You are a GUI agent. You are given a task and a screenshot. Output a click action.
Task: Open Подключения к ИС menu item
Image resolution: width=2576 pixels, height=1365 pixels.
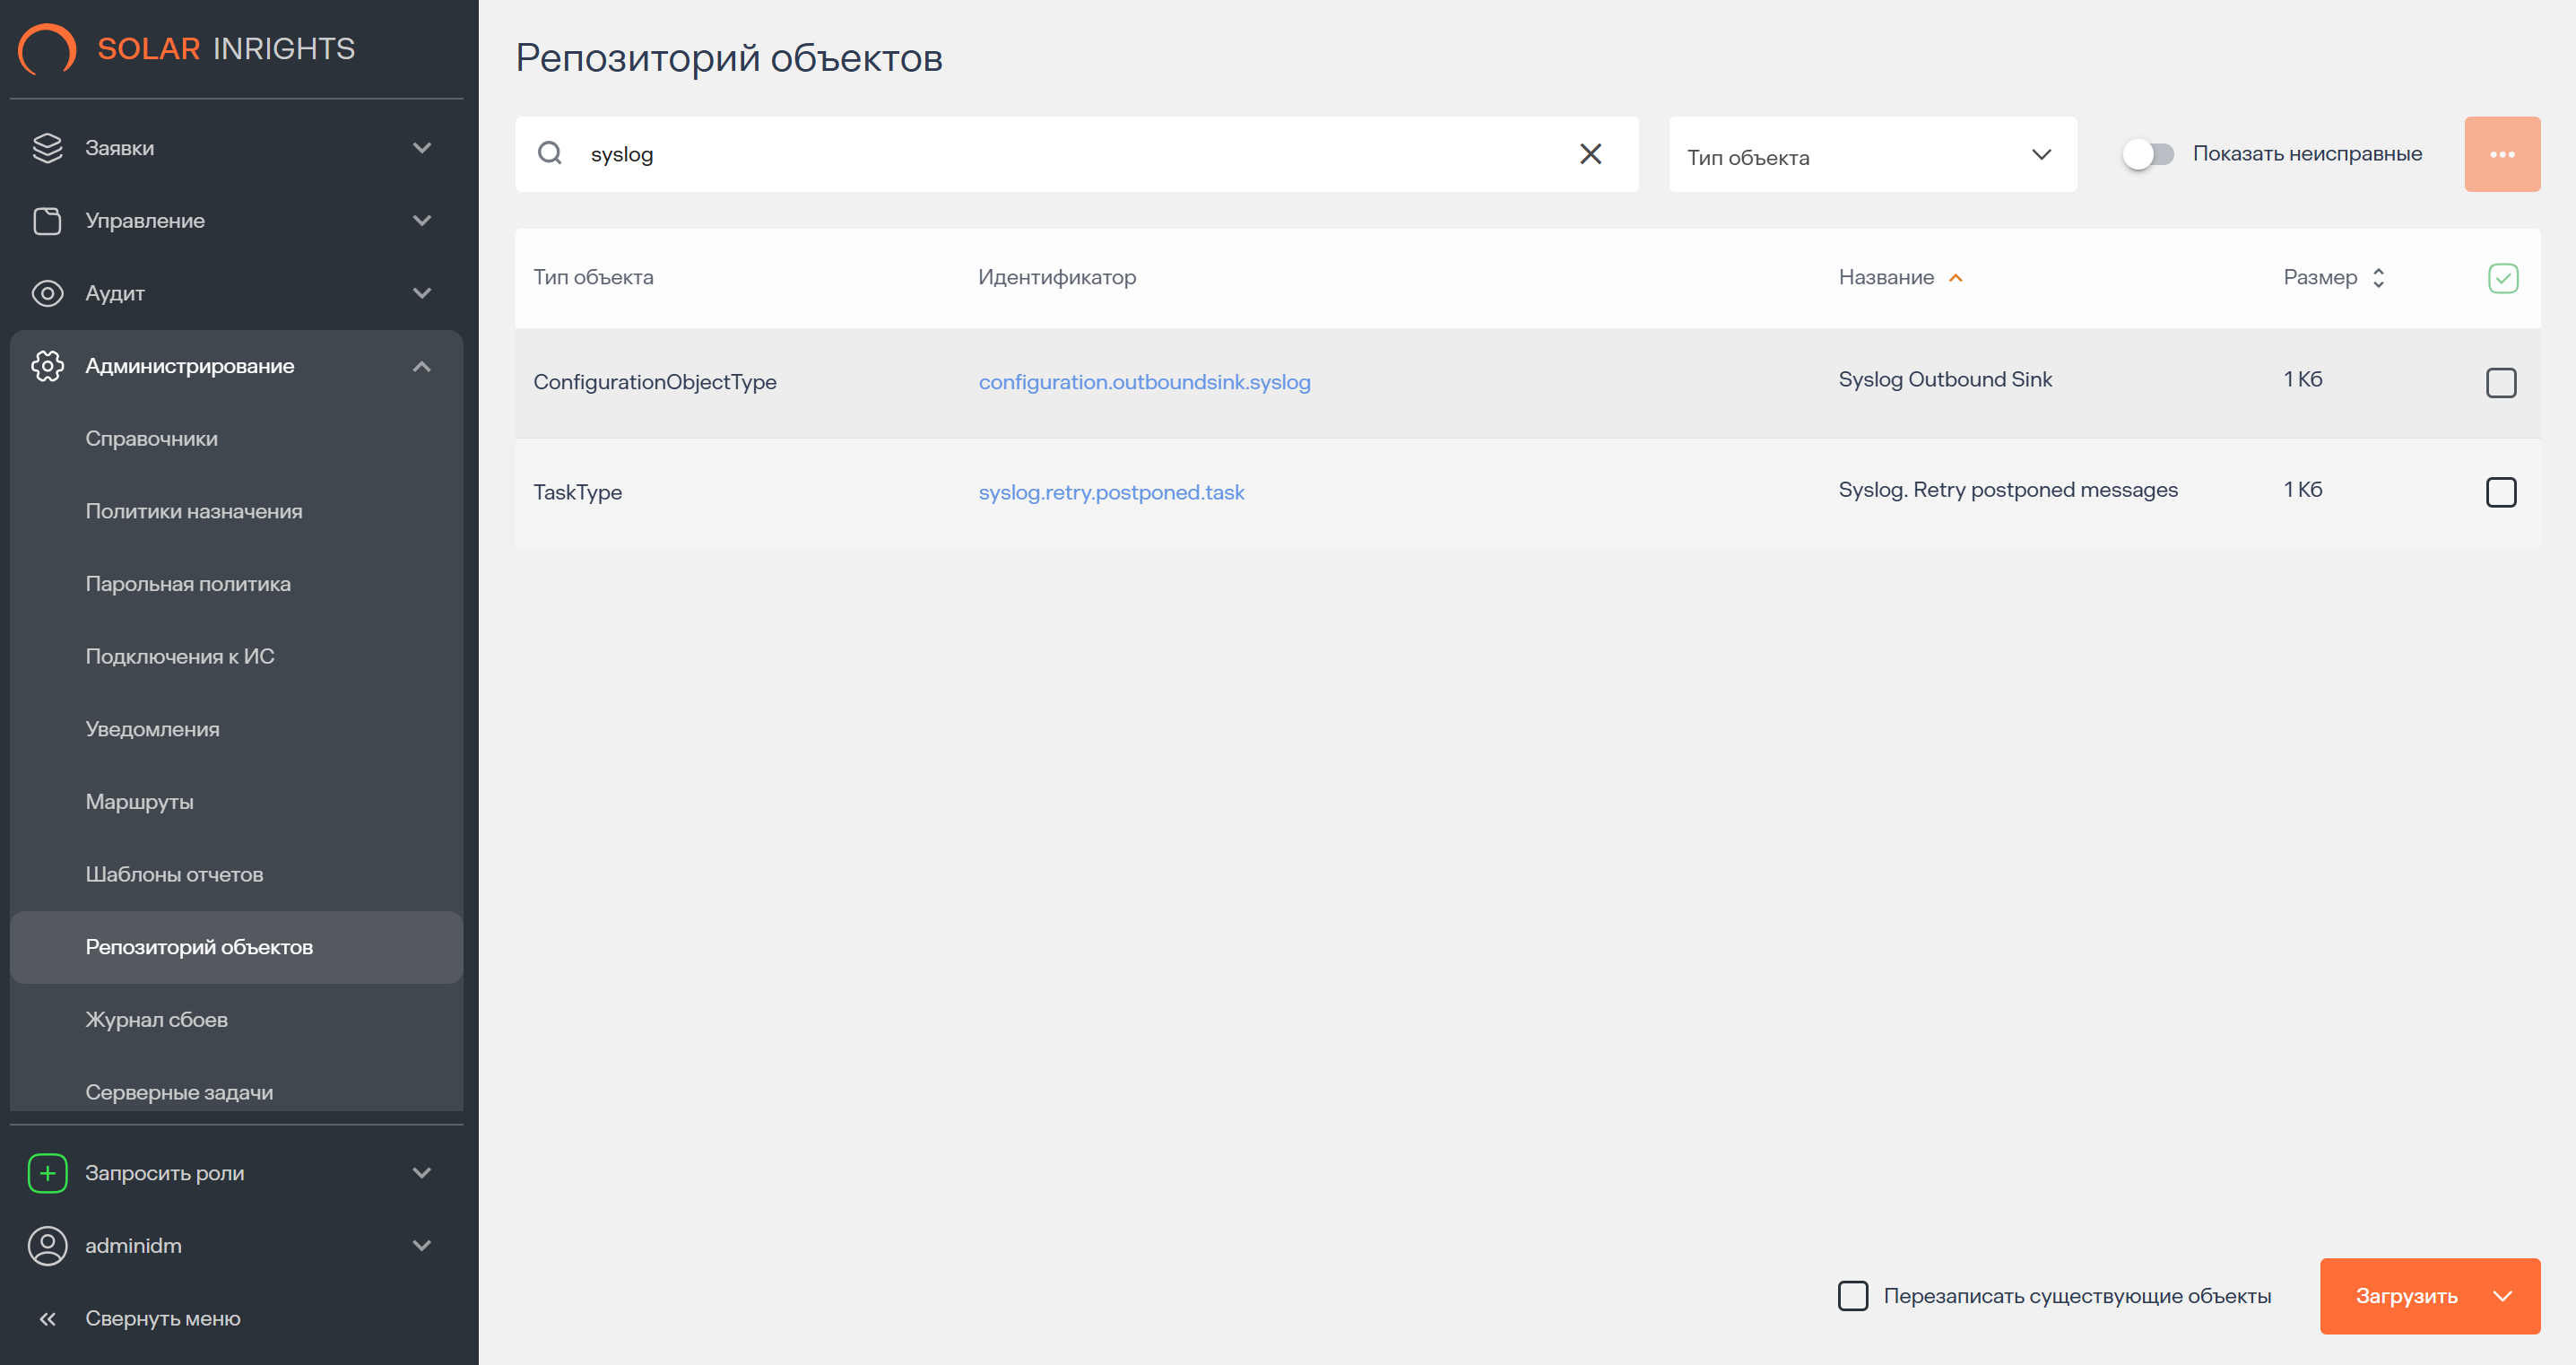point(237,657)
